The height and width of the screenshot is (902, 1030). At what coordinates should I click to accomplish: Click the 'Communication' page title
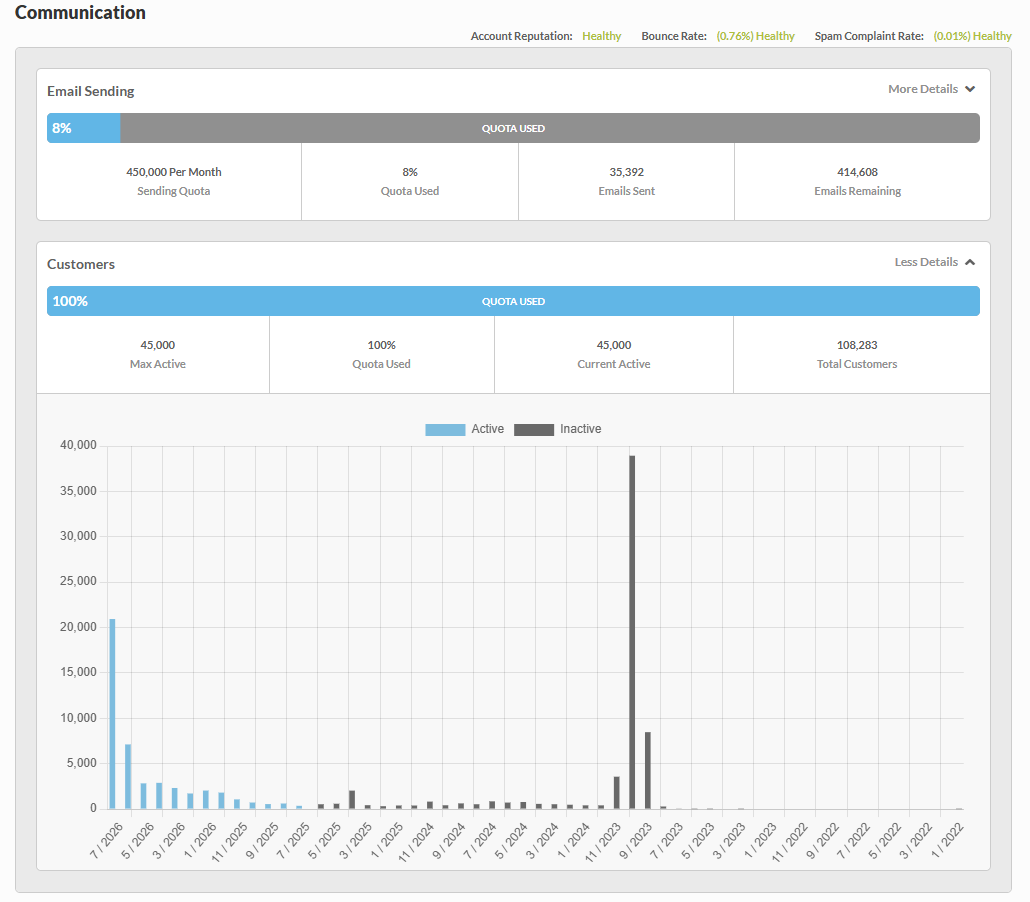80,12
